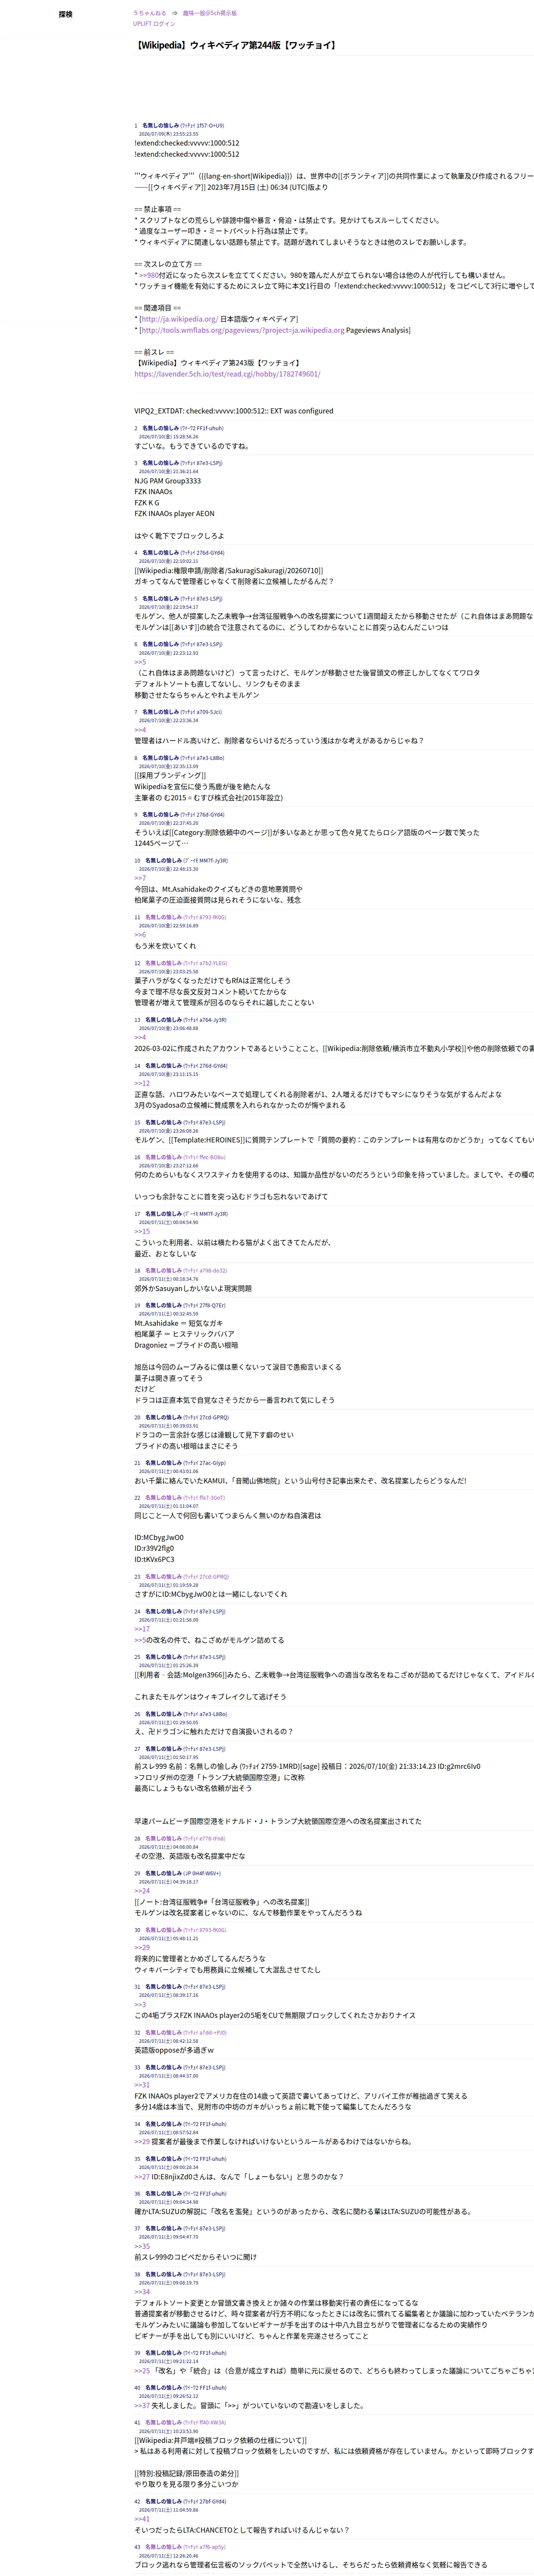Screen dimensions: 534x2576
Task: Click poster name of post 32
Action: pos(163,2033)
